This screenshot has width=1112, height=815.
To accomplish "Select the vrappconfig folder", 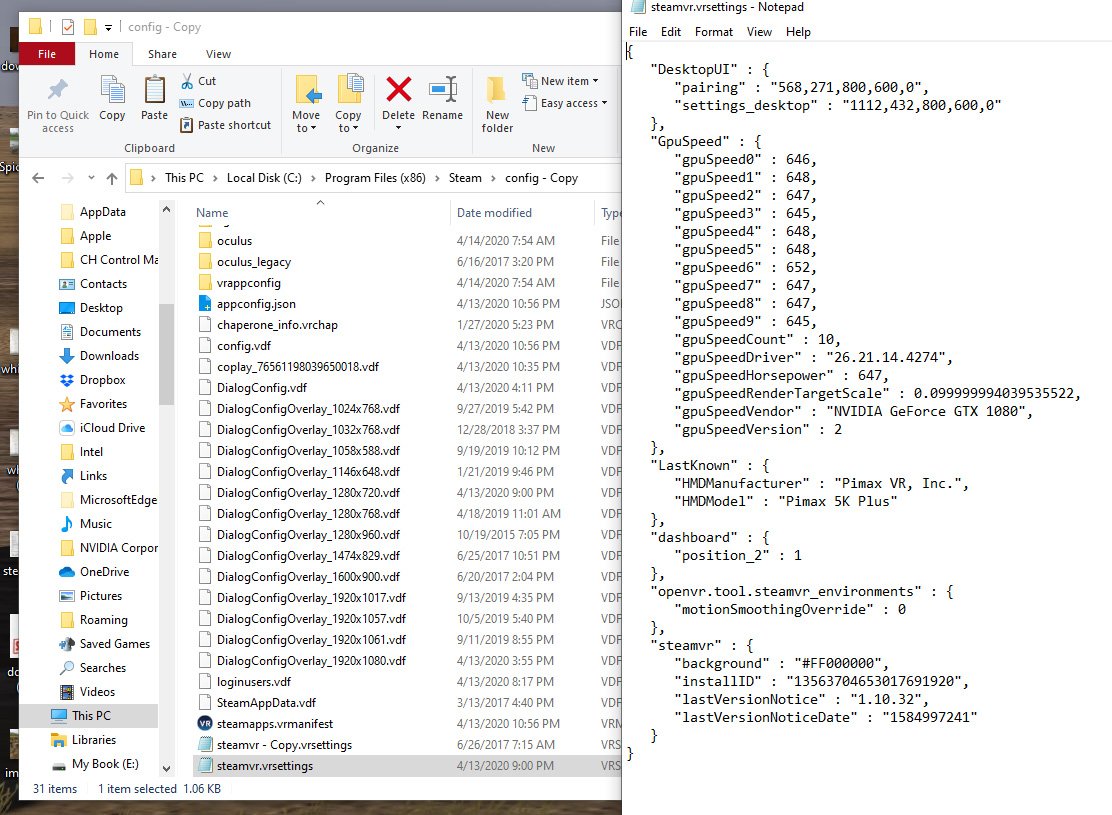I will pyautogui.click(x=249, y=282).
